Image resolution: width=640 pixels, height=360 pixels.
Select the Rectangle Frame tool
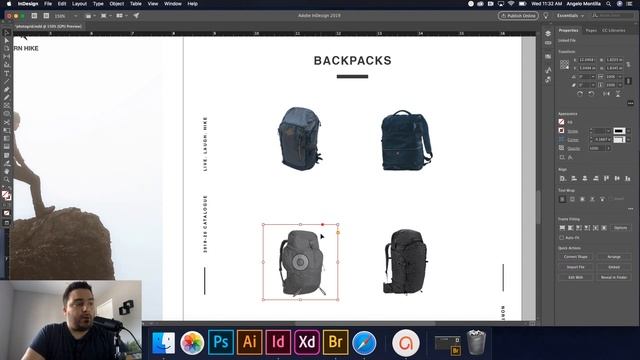click(7, 106)
